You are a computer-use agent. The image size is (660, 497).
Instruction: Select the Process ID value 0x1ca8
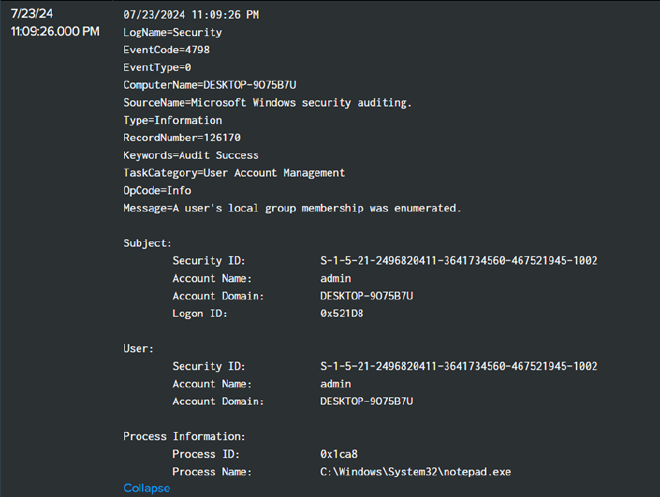338,454
